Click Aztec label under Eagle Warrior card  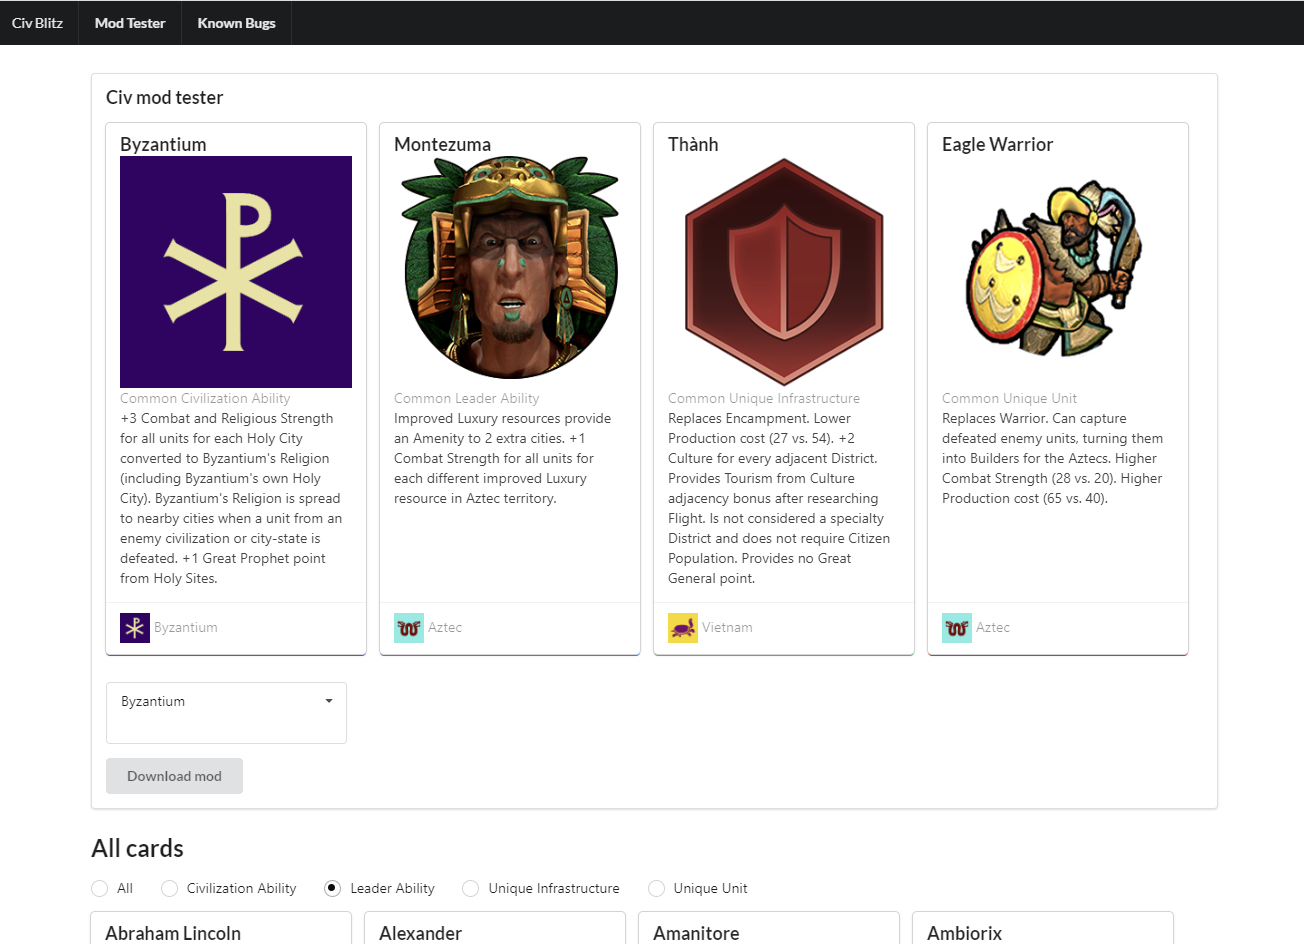point(993,628)
